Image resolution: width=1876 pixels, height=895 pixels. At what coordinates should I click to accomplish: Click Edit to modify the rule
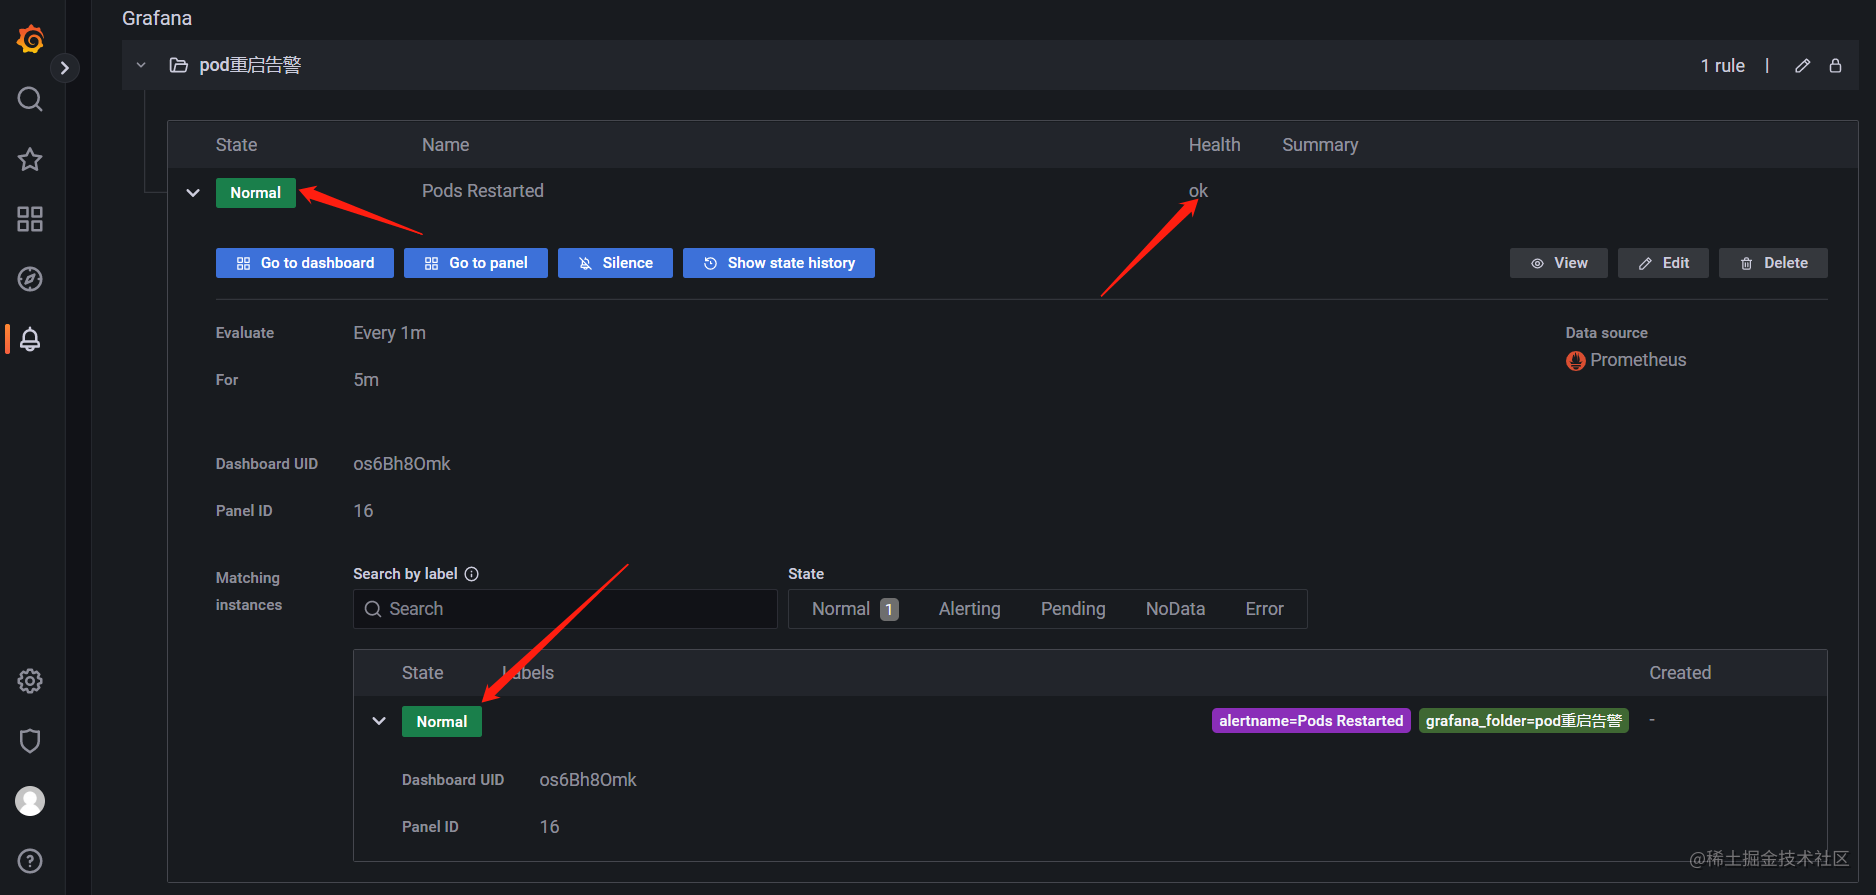1663,263
